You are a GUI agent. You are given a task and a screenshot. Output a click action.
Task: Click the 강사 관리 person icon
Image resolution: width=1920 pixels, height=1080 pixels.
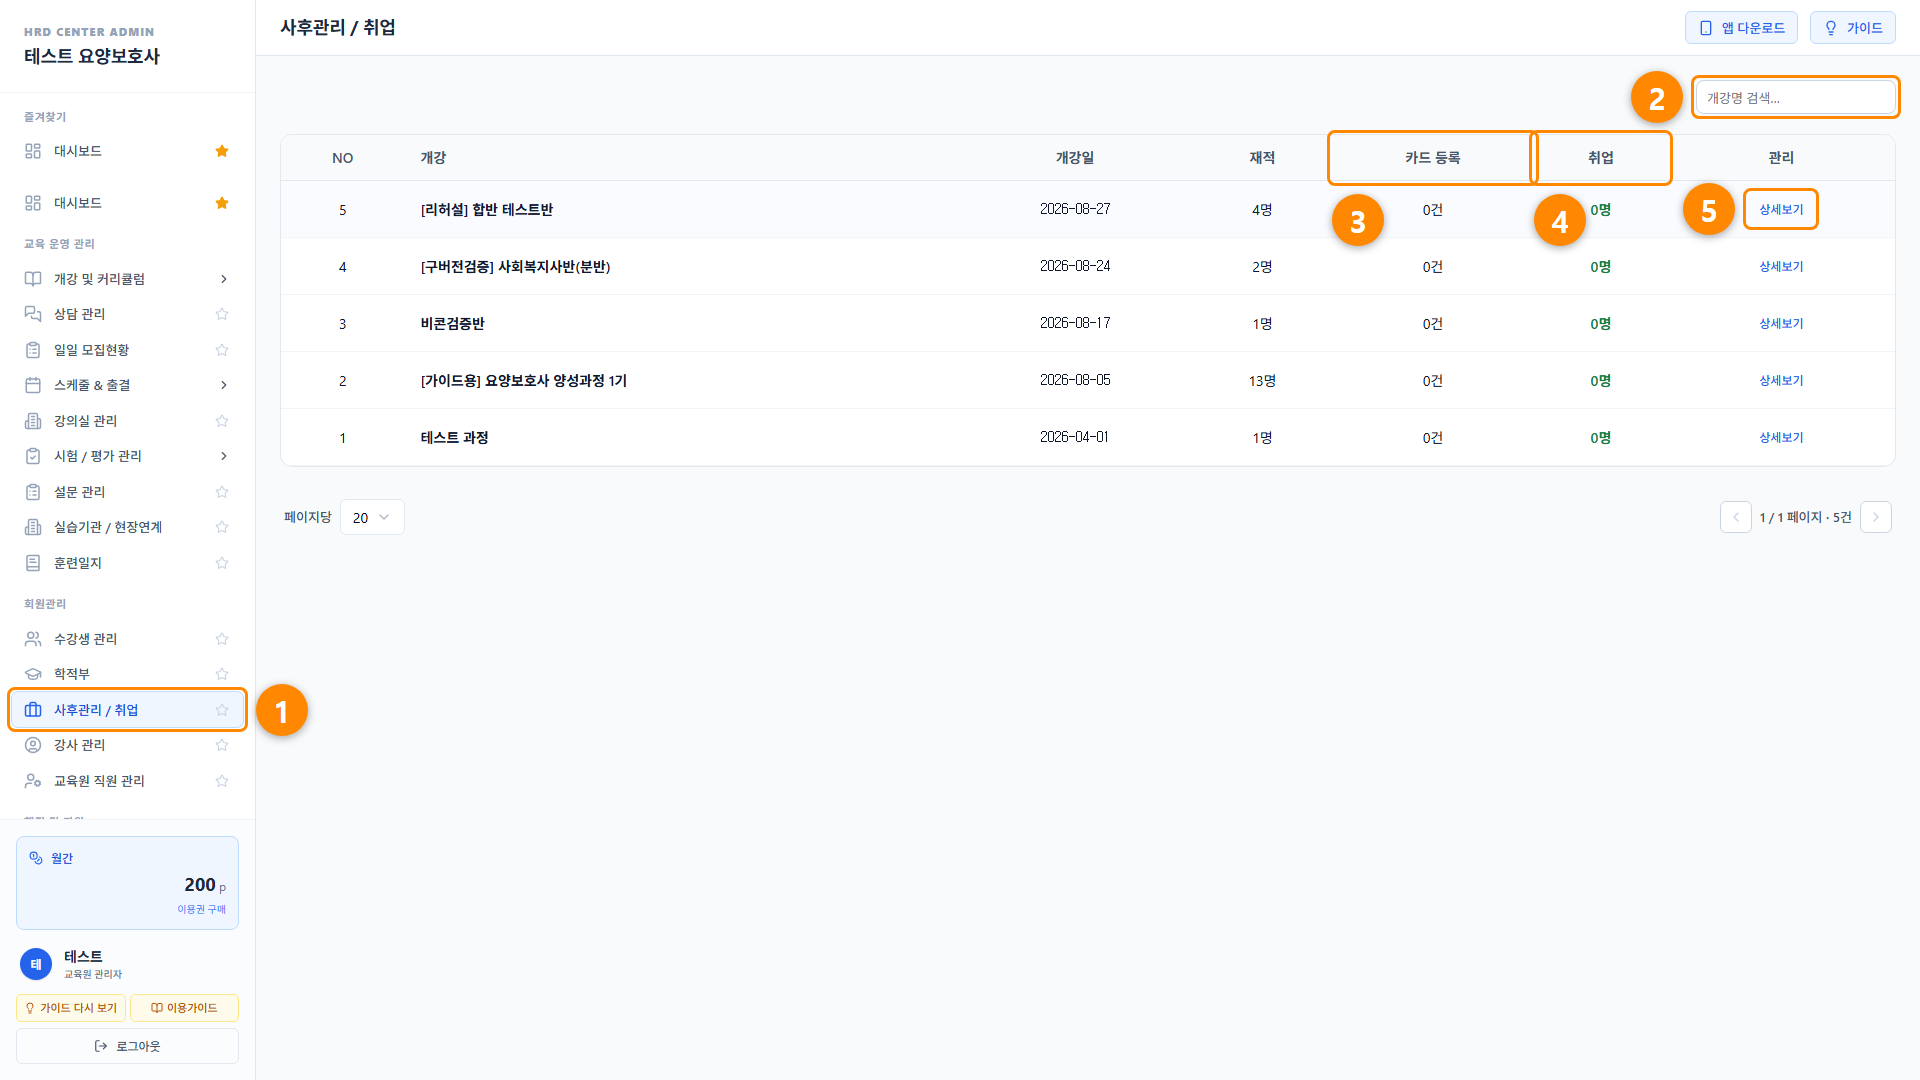click(x=33, y=745)
